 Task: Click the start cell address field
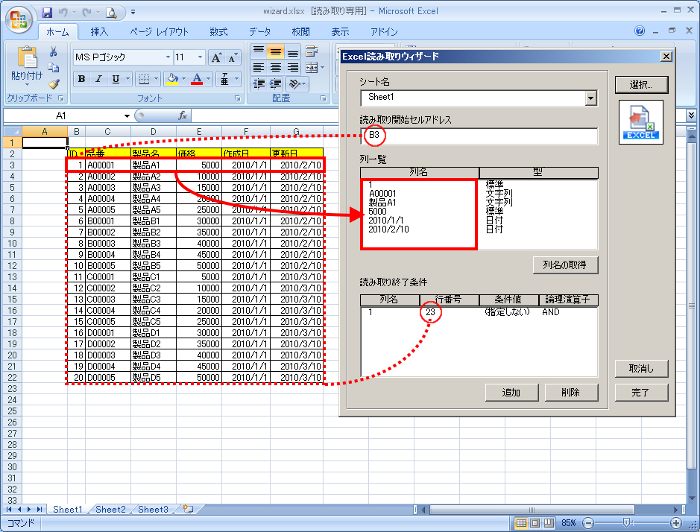pyautogui.click(x=479, y=134)
